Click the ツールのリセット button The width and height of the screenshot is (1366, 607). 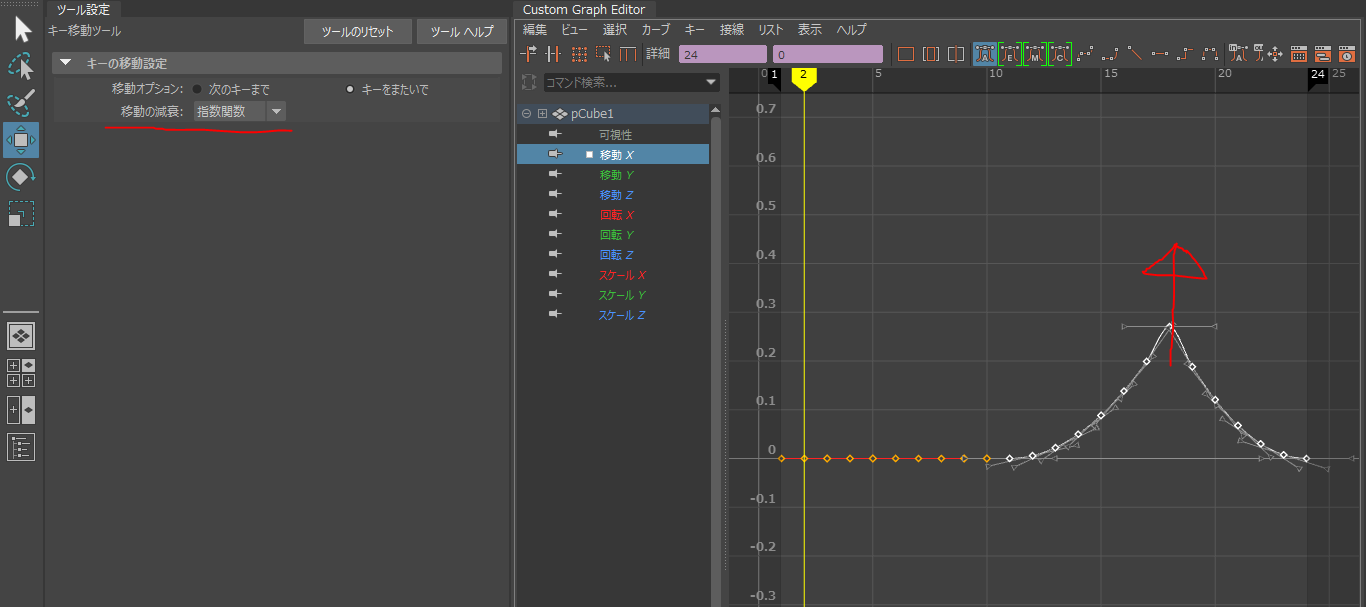click(357, 32)
